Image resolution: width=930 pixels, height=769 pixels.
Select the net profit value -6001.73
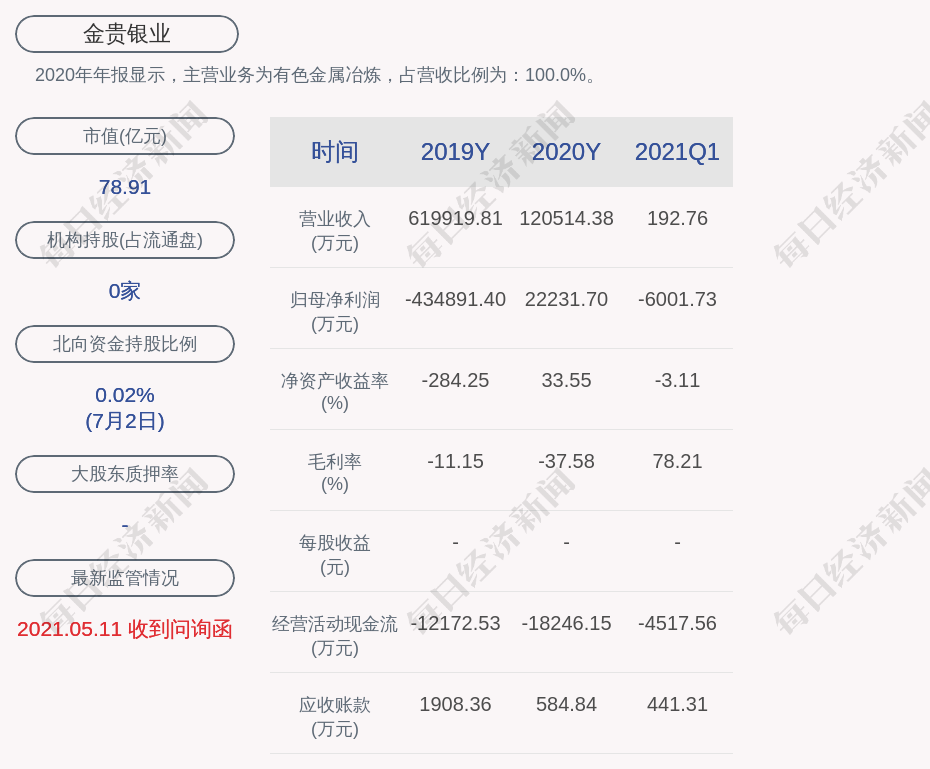tap(677, 299)
